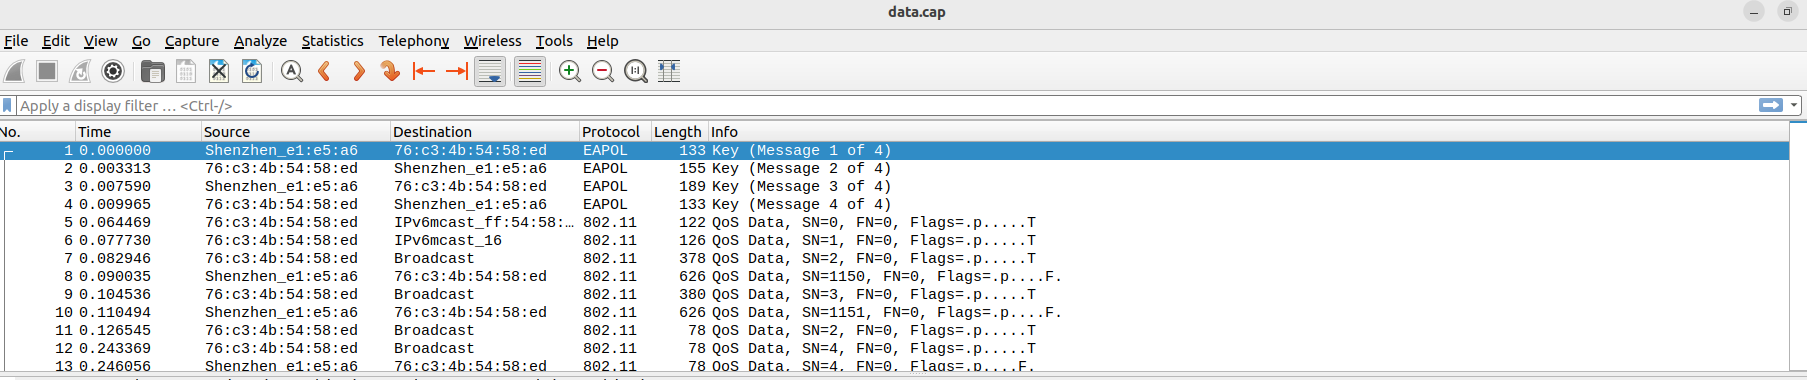Sort by the Length column header

click(x=680, y=132)
